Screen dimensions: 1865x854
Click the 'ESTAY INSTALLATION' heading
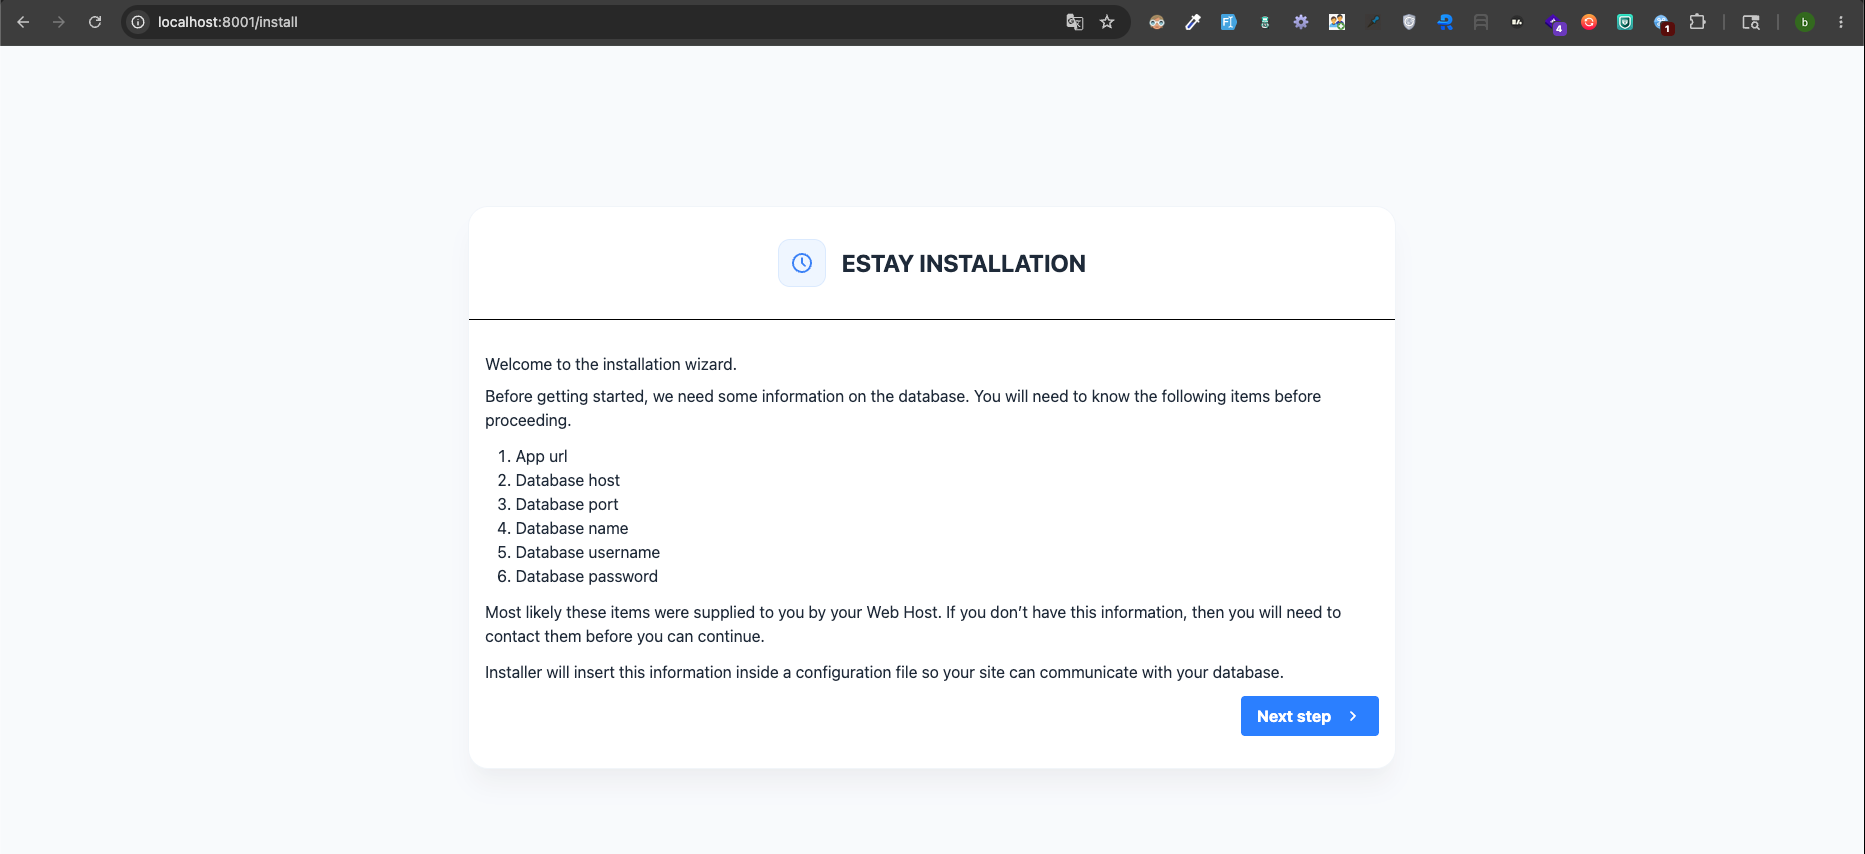pos(963,264)
